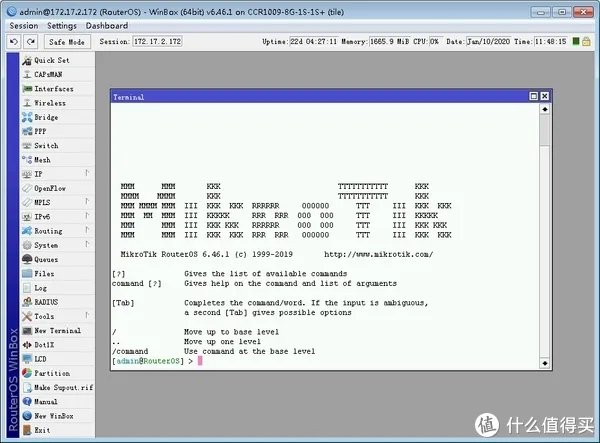
Task: Click the green connection status indicator
Action: [x=576, y=41]
